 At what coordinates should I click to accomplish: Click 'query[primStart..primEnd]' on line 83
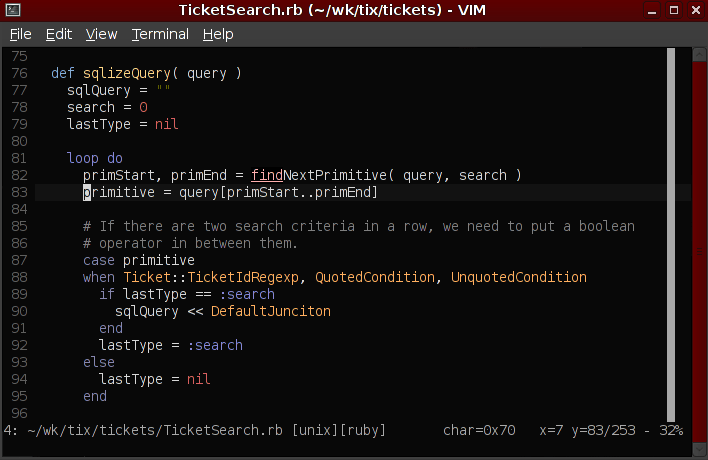pos(278,192)
